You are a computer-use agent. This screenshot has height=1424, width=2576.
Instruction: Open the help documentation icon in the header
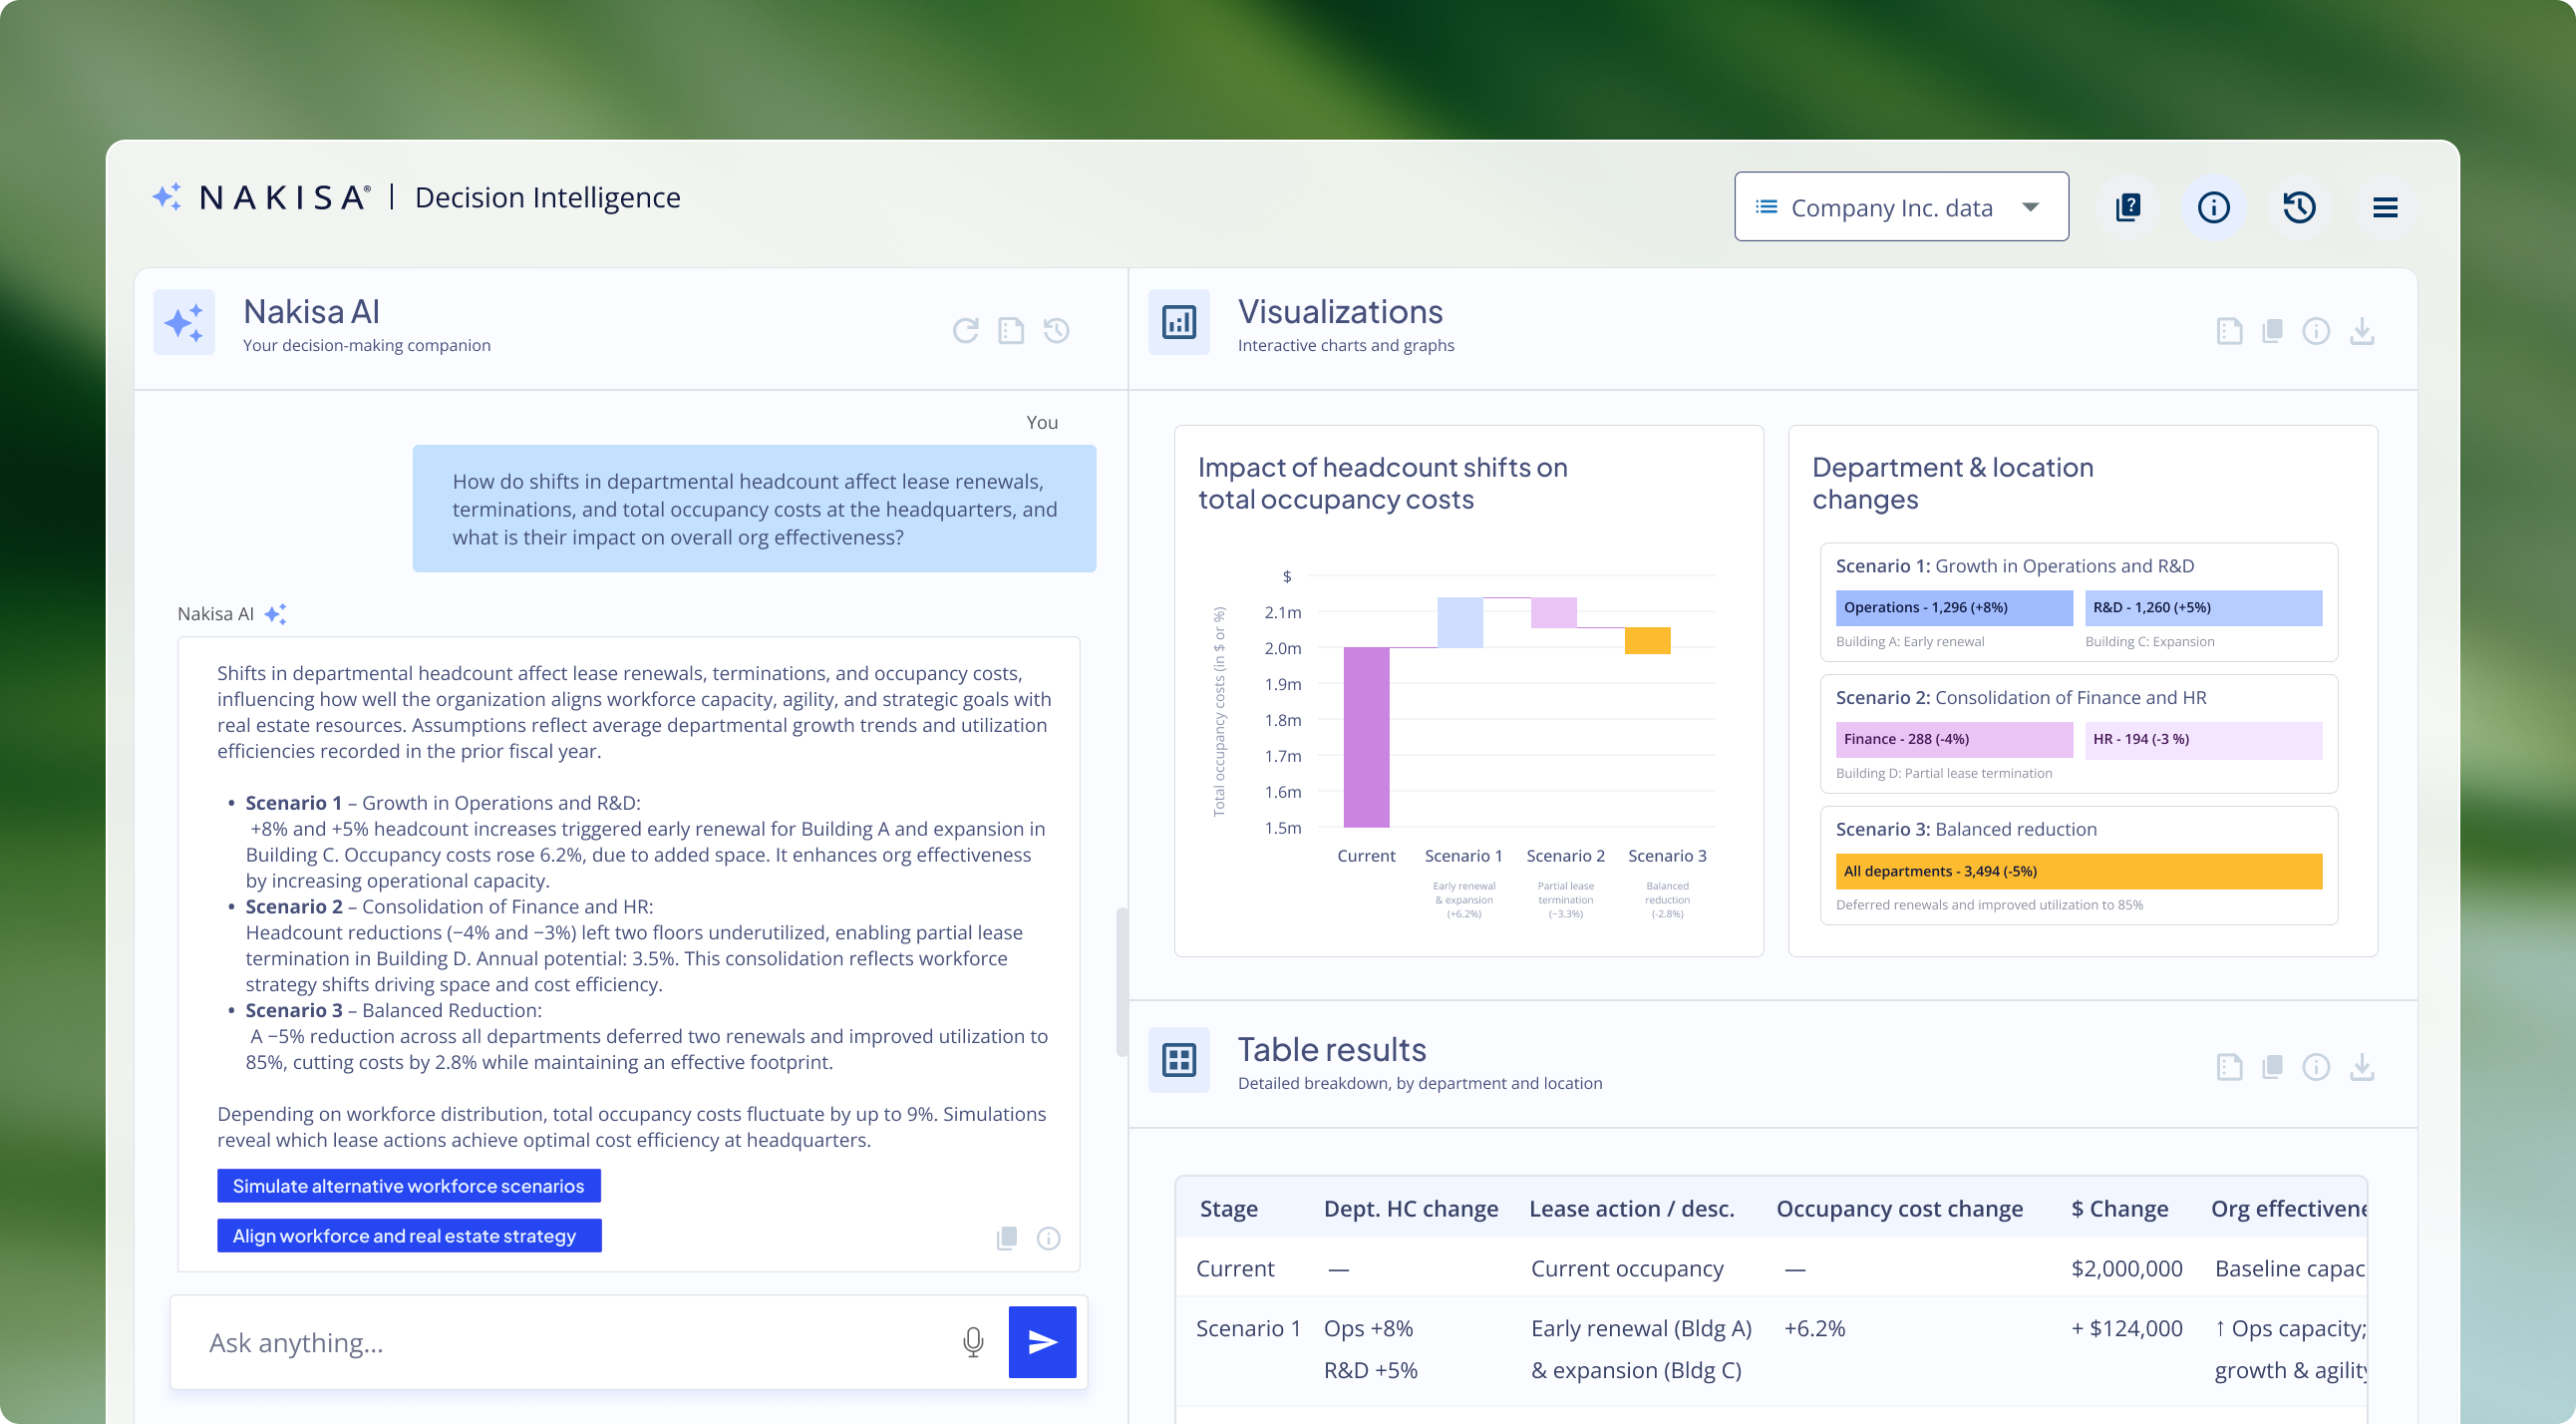click(2128, 207)
